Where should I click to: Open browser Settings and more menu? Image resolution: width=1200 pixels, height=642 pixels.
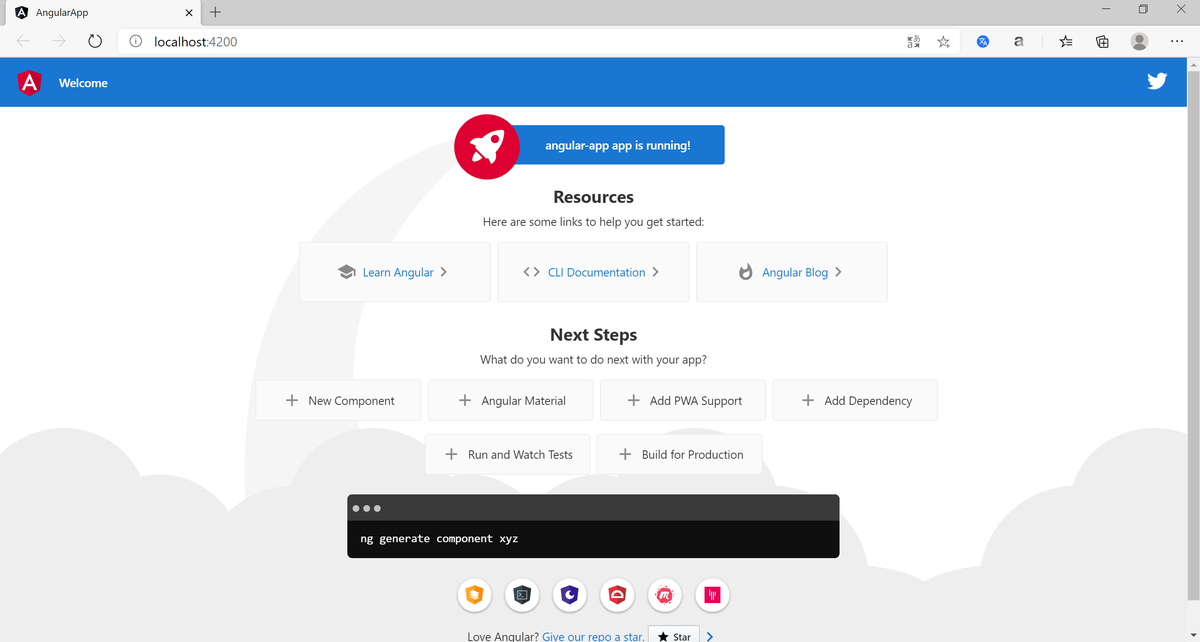(1176, 42)
